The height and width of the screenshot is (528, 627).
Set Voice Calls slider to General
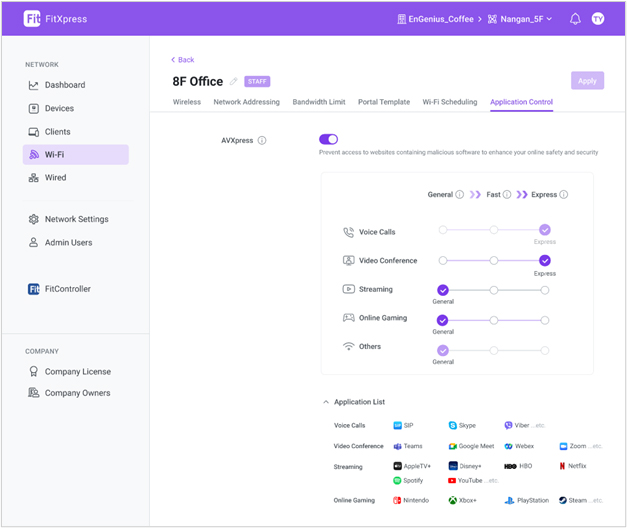pos(443,230)
